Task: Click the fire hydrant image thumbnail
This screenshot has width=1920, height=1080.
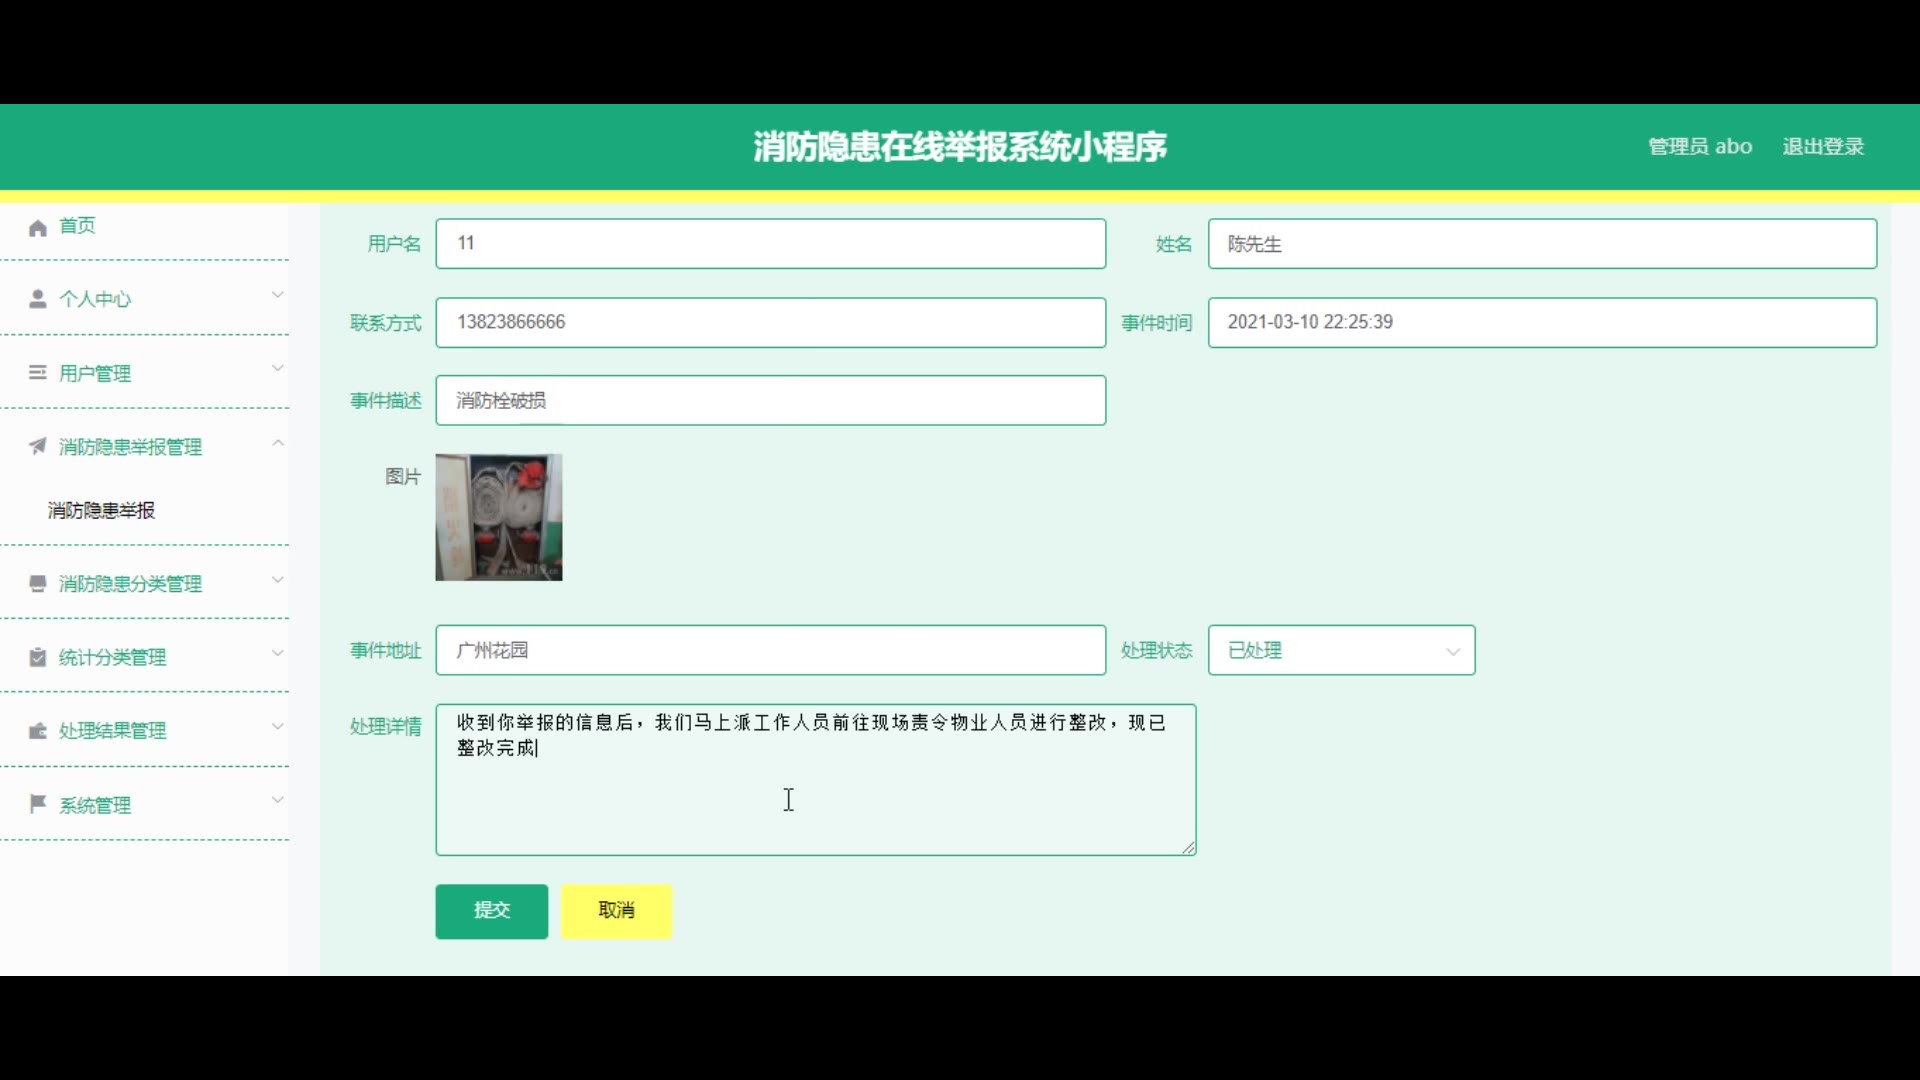Action: [498, 517]
